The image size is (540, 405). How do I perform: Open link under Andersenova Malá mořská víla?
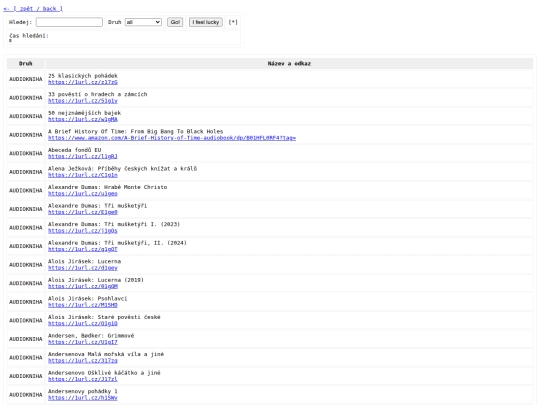pyautogui.click(x=83, y=361)
